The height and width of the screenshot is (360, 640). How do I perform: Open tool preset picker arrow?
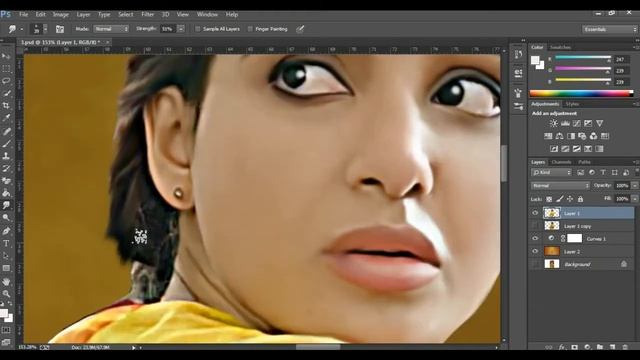(x=22, y=29)
